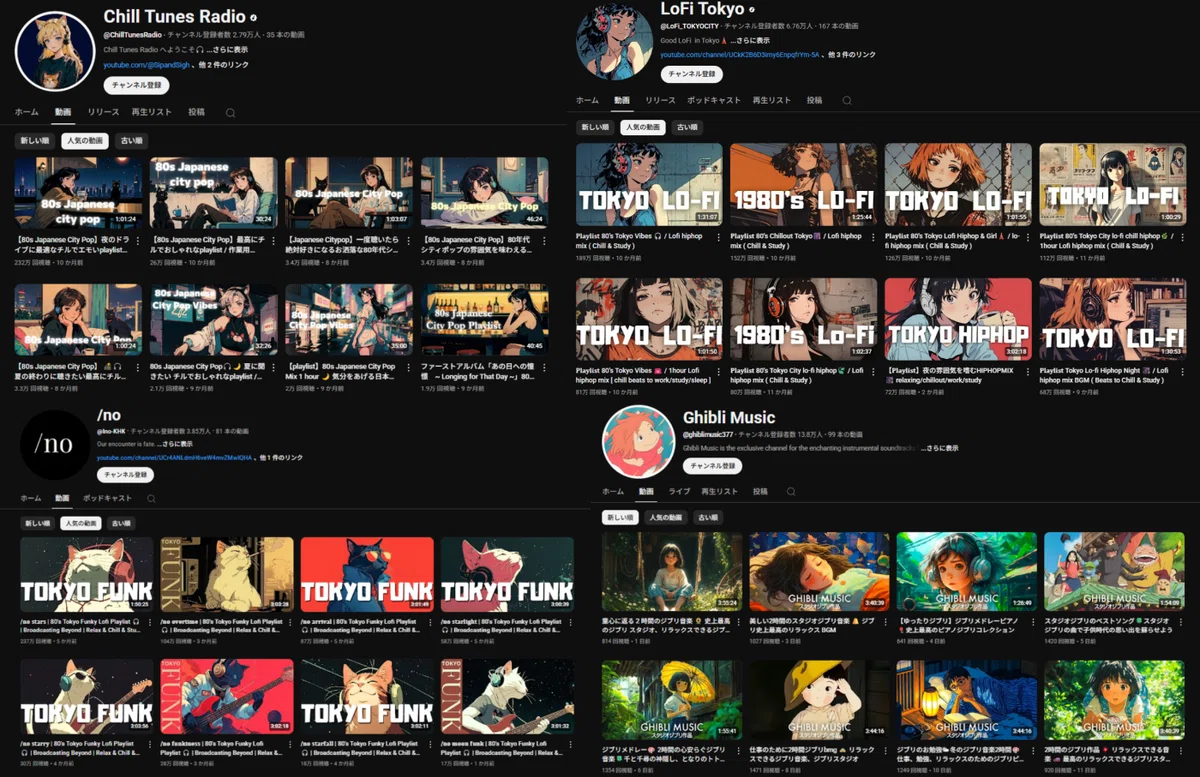1200x777 pixels.
Task: Subscribe to /no channel via チャンネル登録
Action: tap(125, 475)
